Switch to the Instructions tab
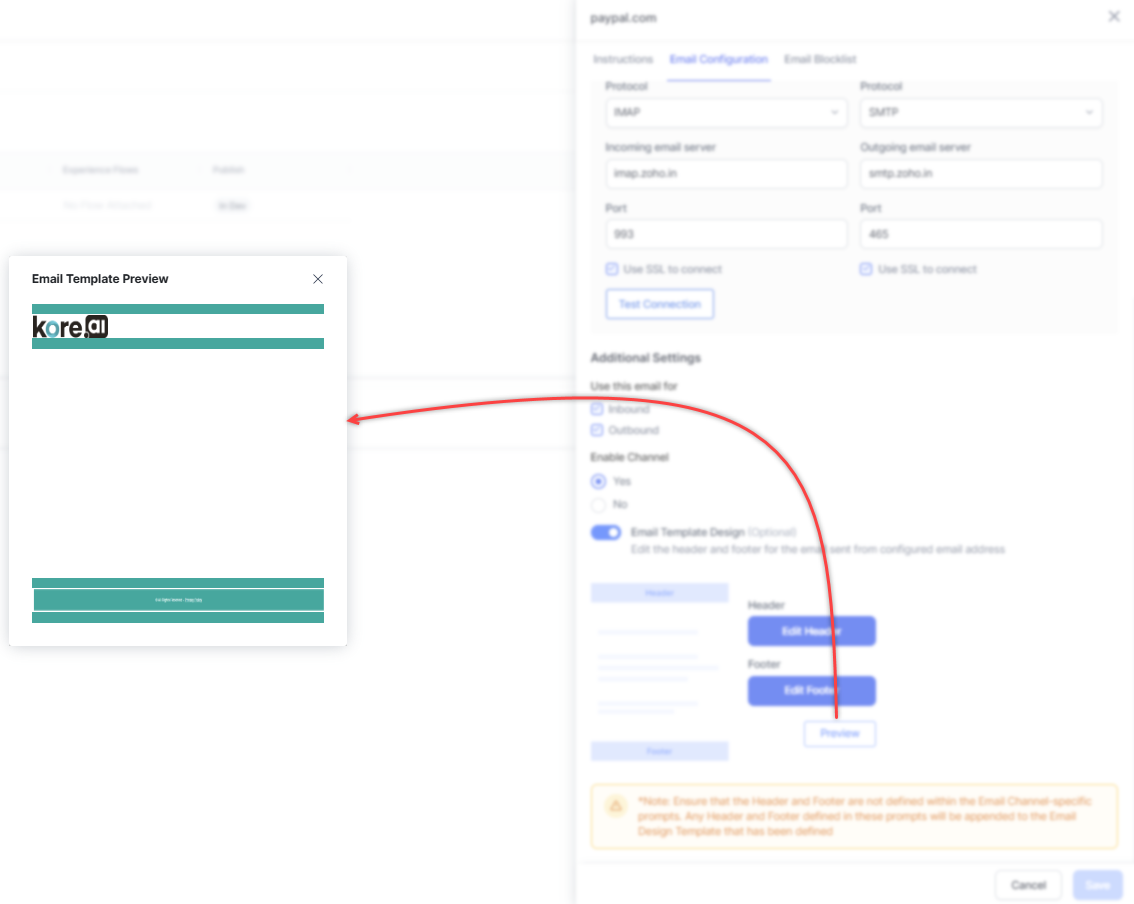 tap(623, 60)
